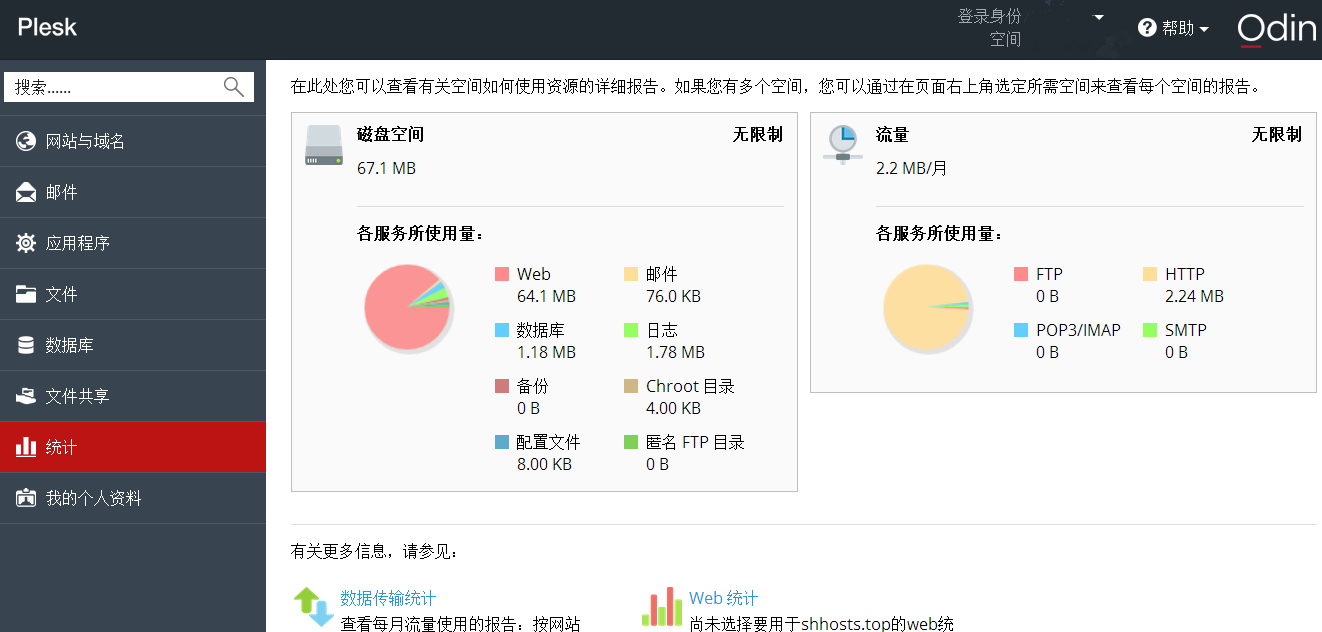Click the 数据传输统计 arrows icon
Screen dimensions: 1322x632
(x=313, y=607)
